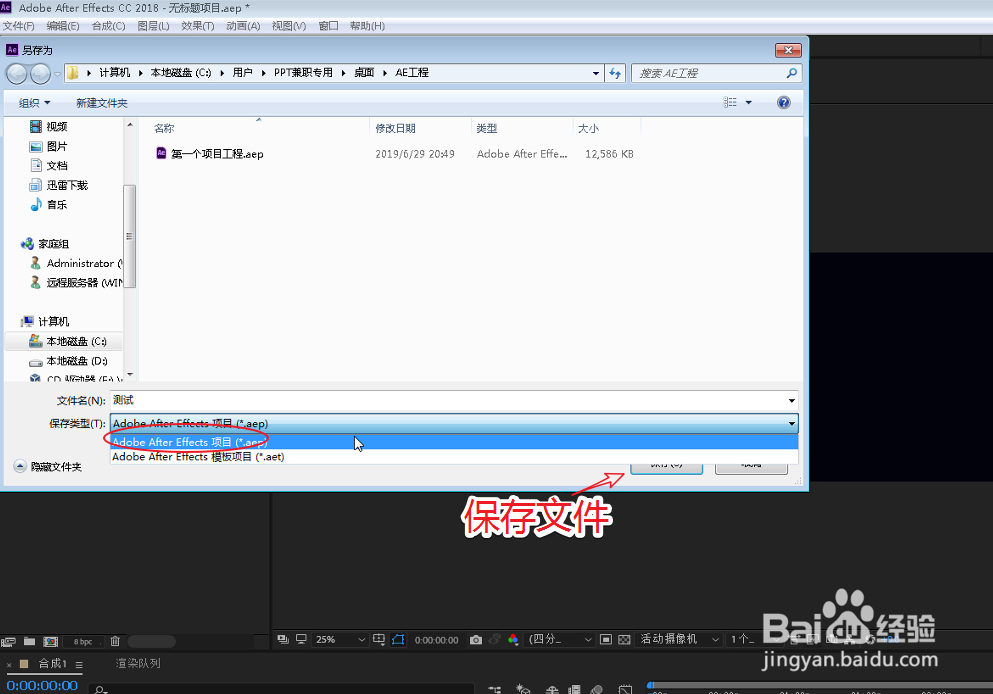Delete selected item with trash icon
993x694 pixels.
coord(115,641)
